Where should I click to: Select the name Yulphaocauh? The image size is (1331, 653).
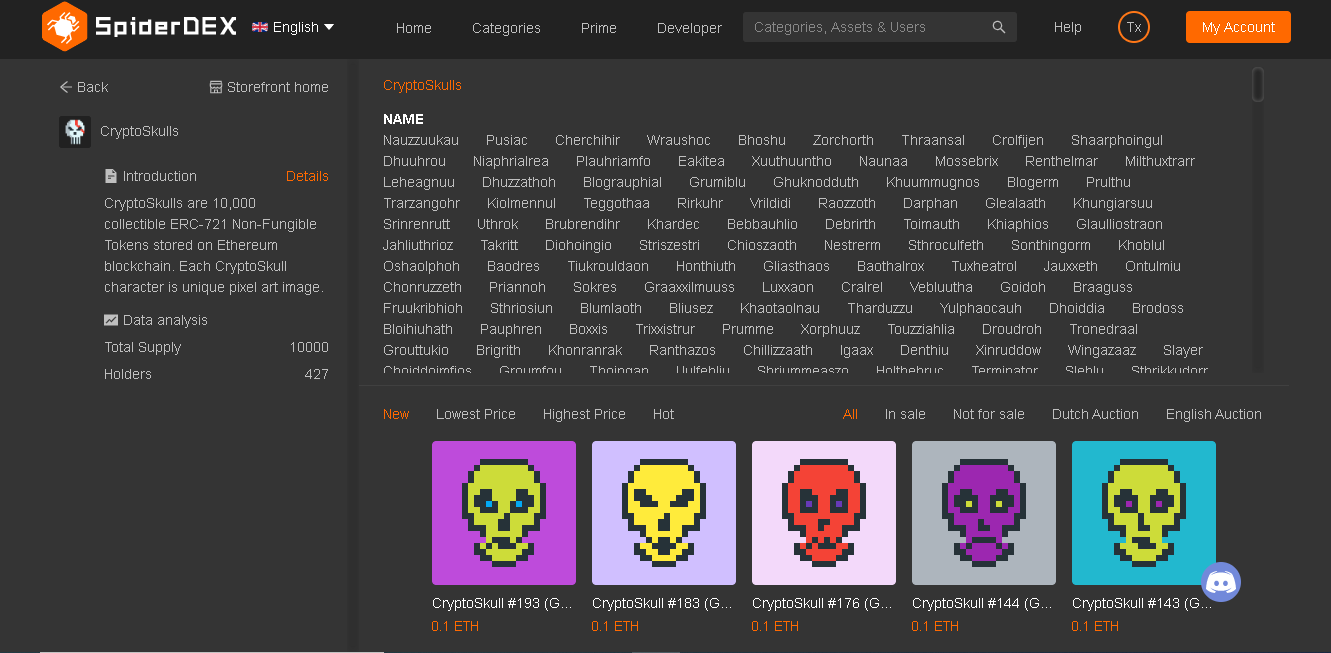coord(981,308)
